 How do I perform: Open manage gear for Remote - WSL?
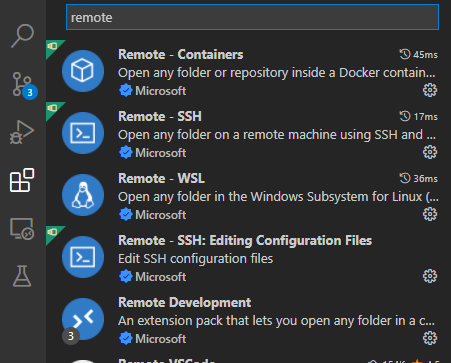430,214
